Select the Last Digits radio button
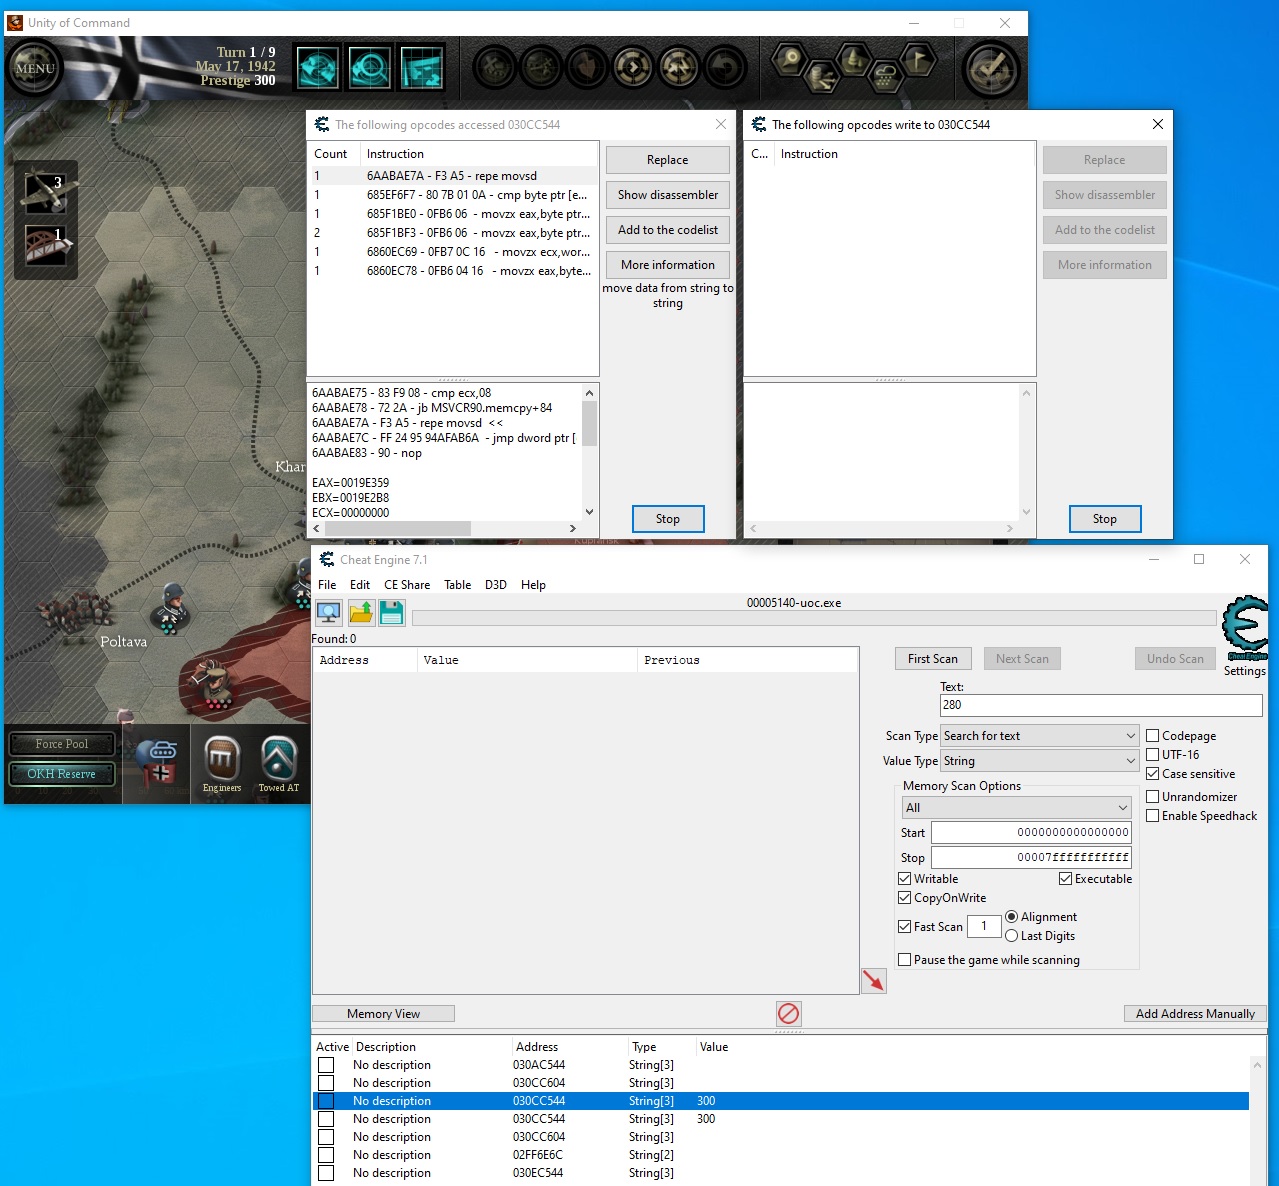Screen dimensions: 1279x1186 tap(1011, 936)
